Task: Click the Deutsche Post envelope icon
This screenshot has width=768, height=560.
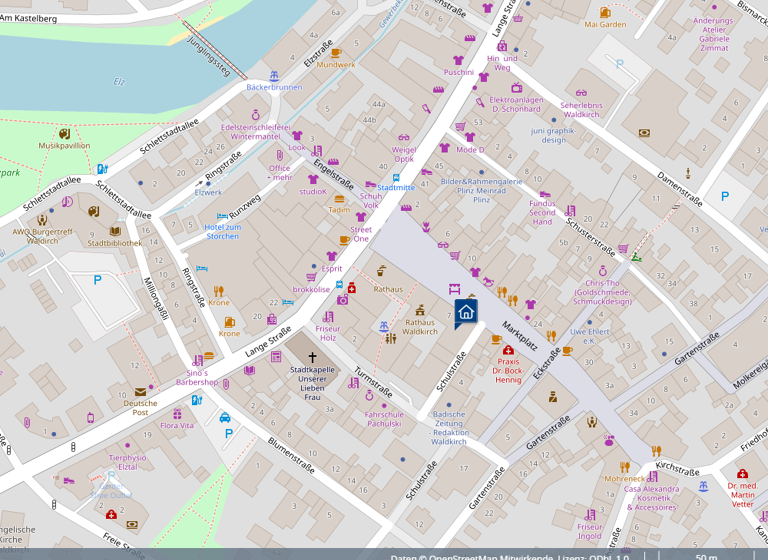Action: pos(140,391)
